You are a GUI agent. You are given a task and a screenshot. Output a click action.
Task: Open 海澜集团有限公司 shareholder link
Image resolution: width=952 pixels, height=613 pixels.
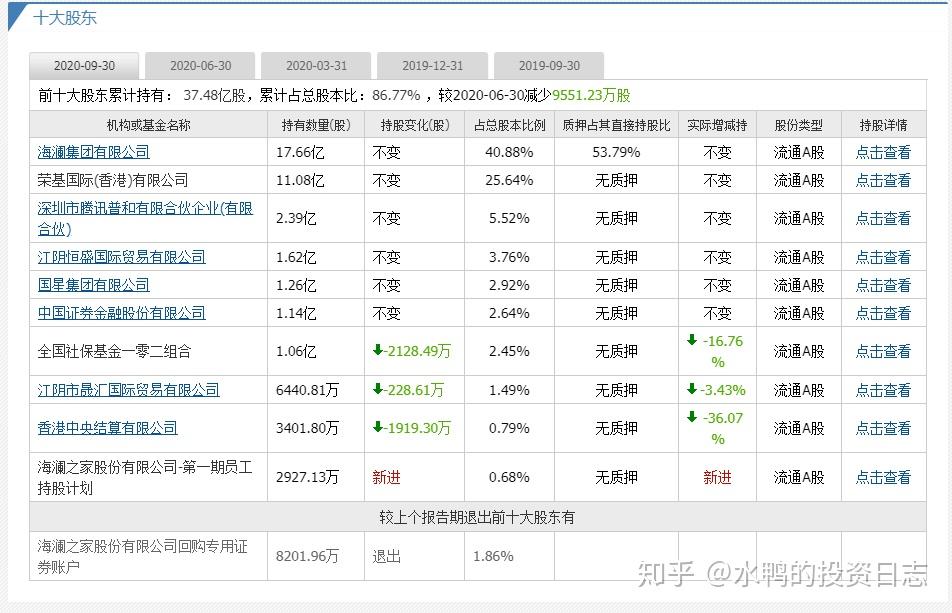pyautogui.click(x=94, y=152)
